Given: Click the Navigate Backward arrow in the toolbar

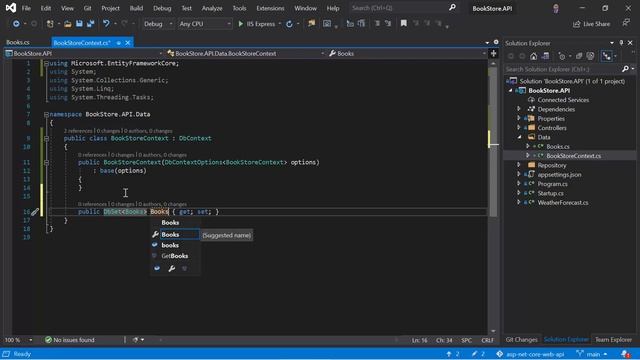Looking at the screenshot, I should pyautogui.click(x=16, y=24).
